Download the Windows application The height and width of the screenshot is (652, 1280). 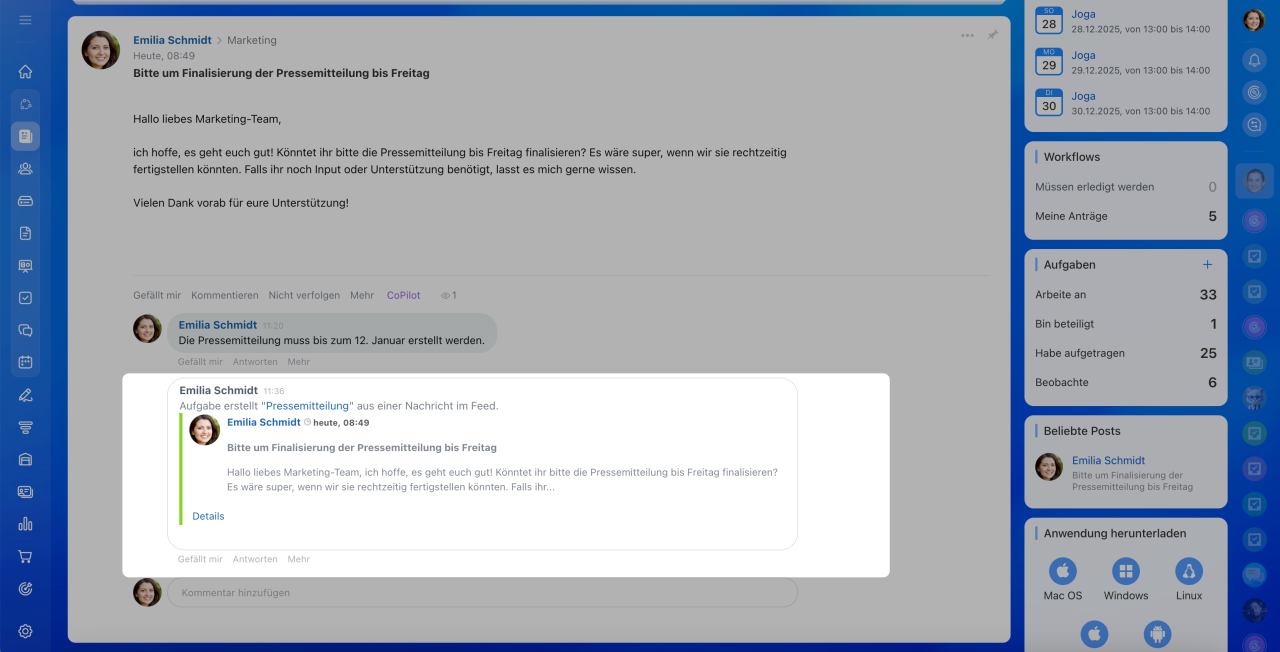tap(1126, 572)
